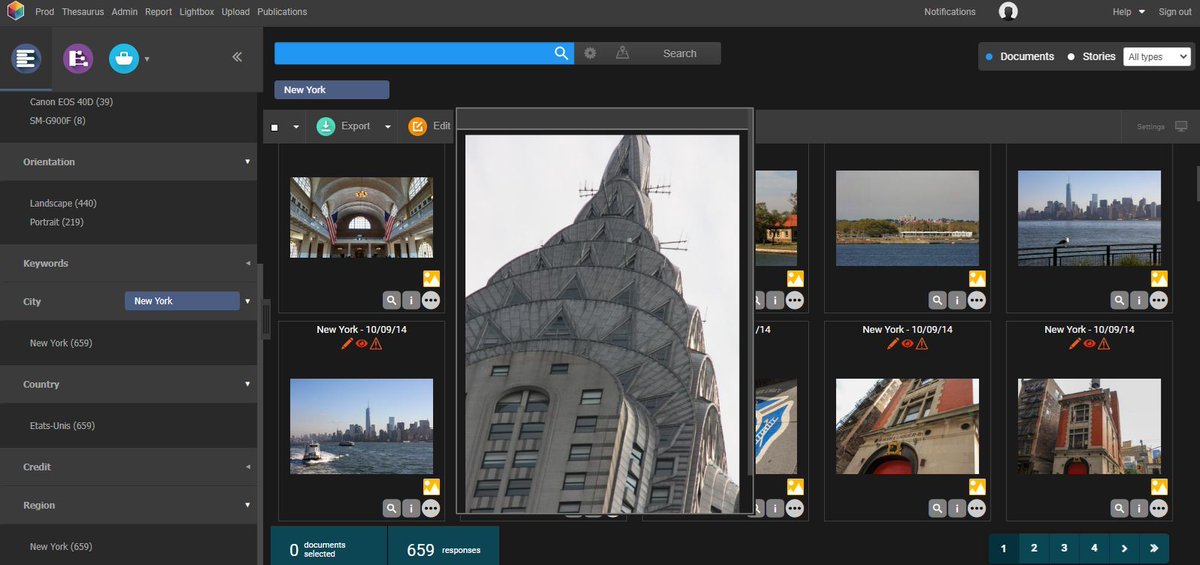Open the Lightbox menu
The image size is (1200, 565).
(199, 12)
